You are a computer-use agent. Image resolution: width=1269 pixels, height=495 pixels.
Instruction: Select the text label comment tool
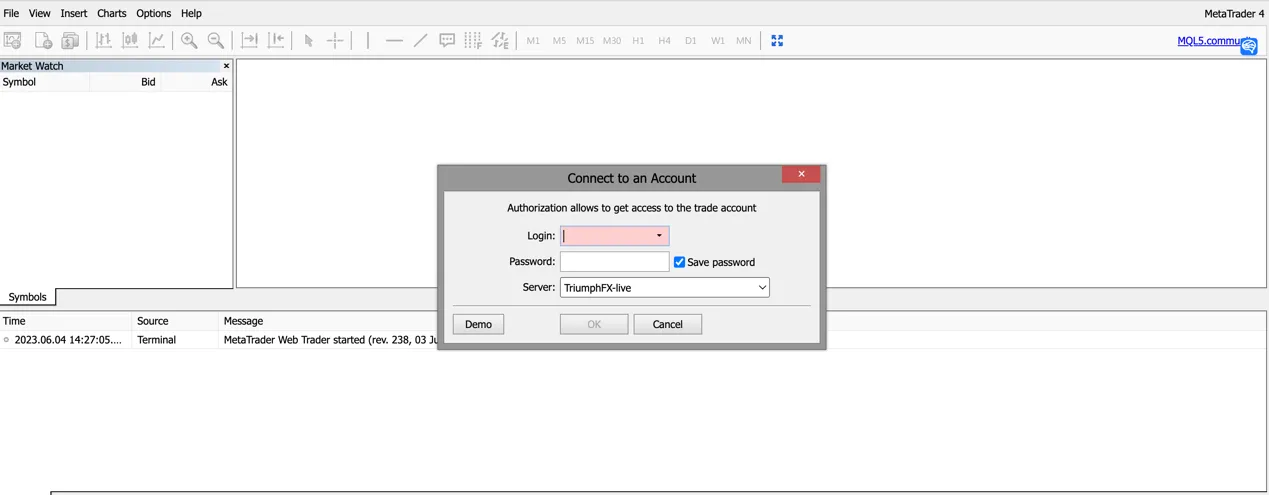point(447,41)
